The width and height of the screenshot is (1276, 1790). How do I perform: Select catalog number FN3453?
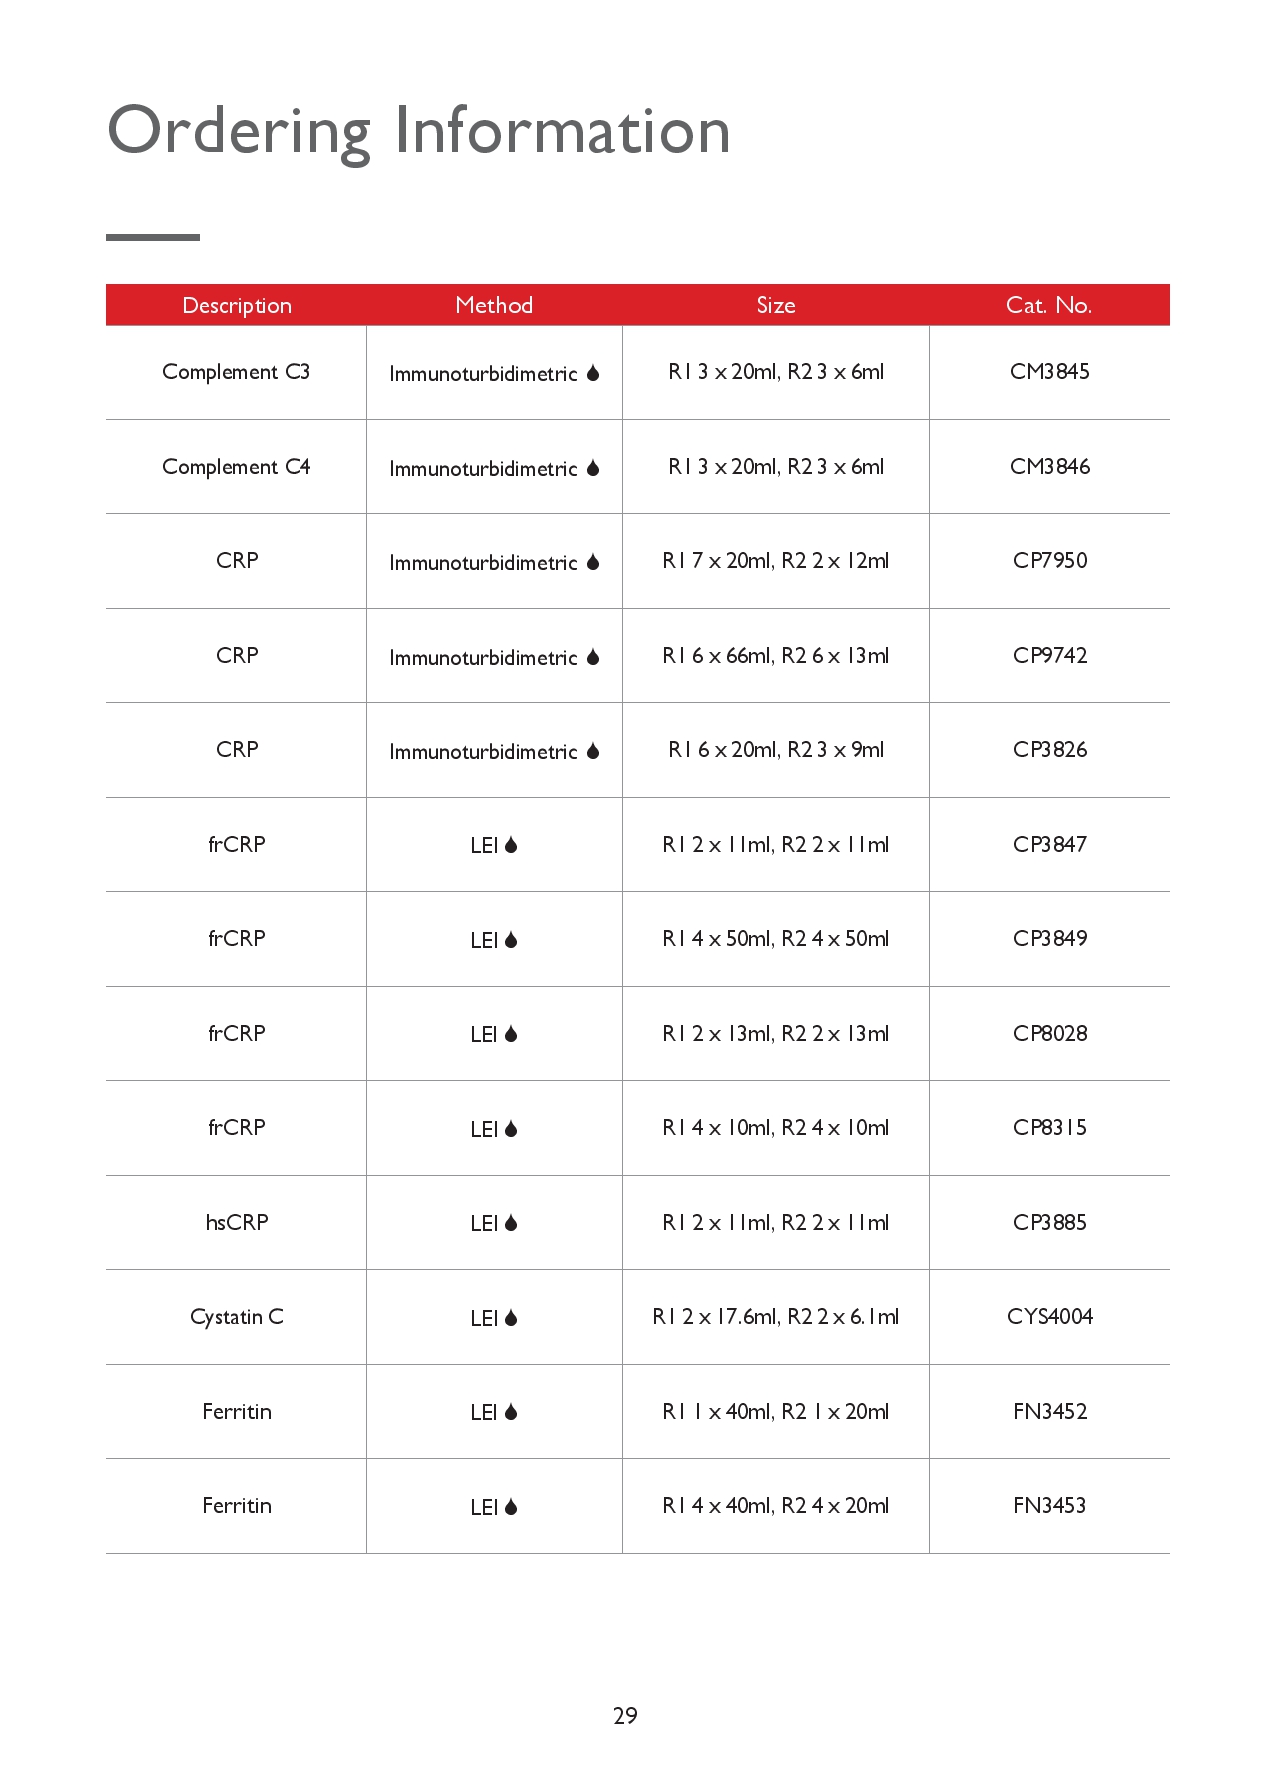[1050, 1506]
